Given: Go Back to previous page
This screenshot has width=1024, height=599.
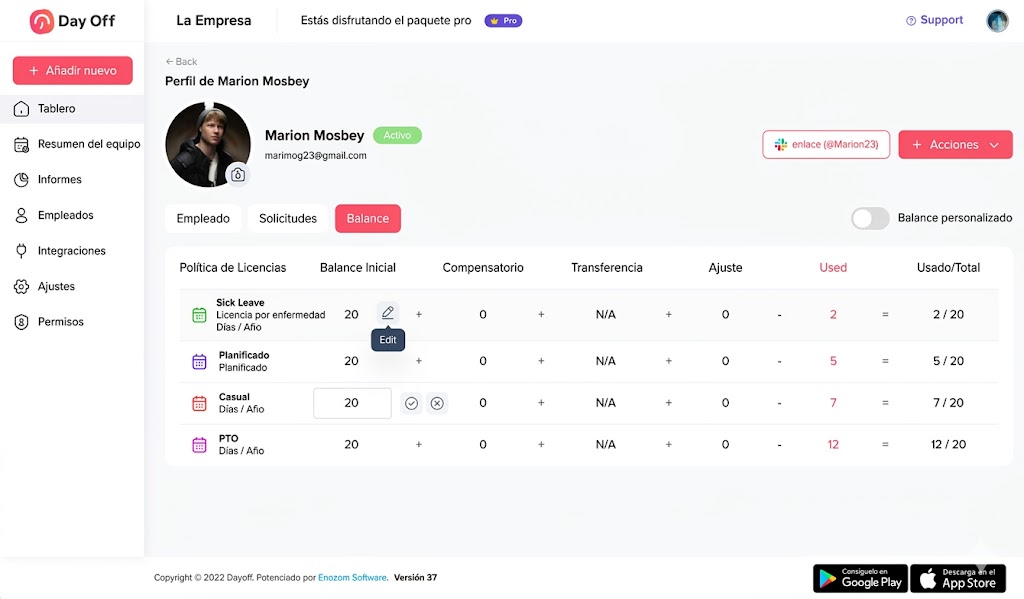Looking at the screenshot, I should coord(181,61).
